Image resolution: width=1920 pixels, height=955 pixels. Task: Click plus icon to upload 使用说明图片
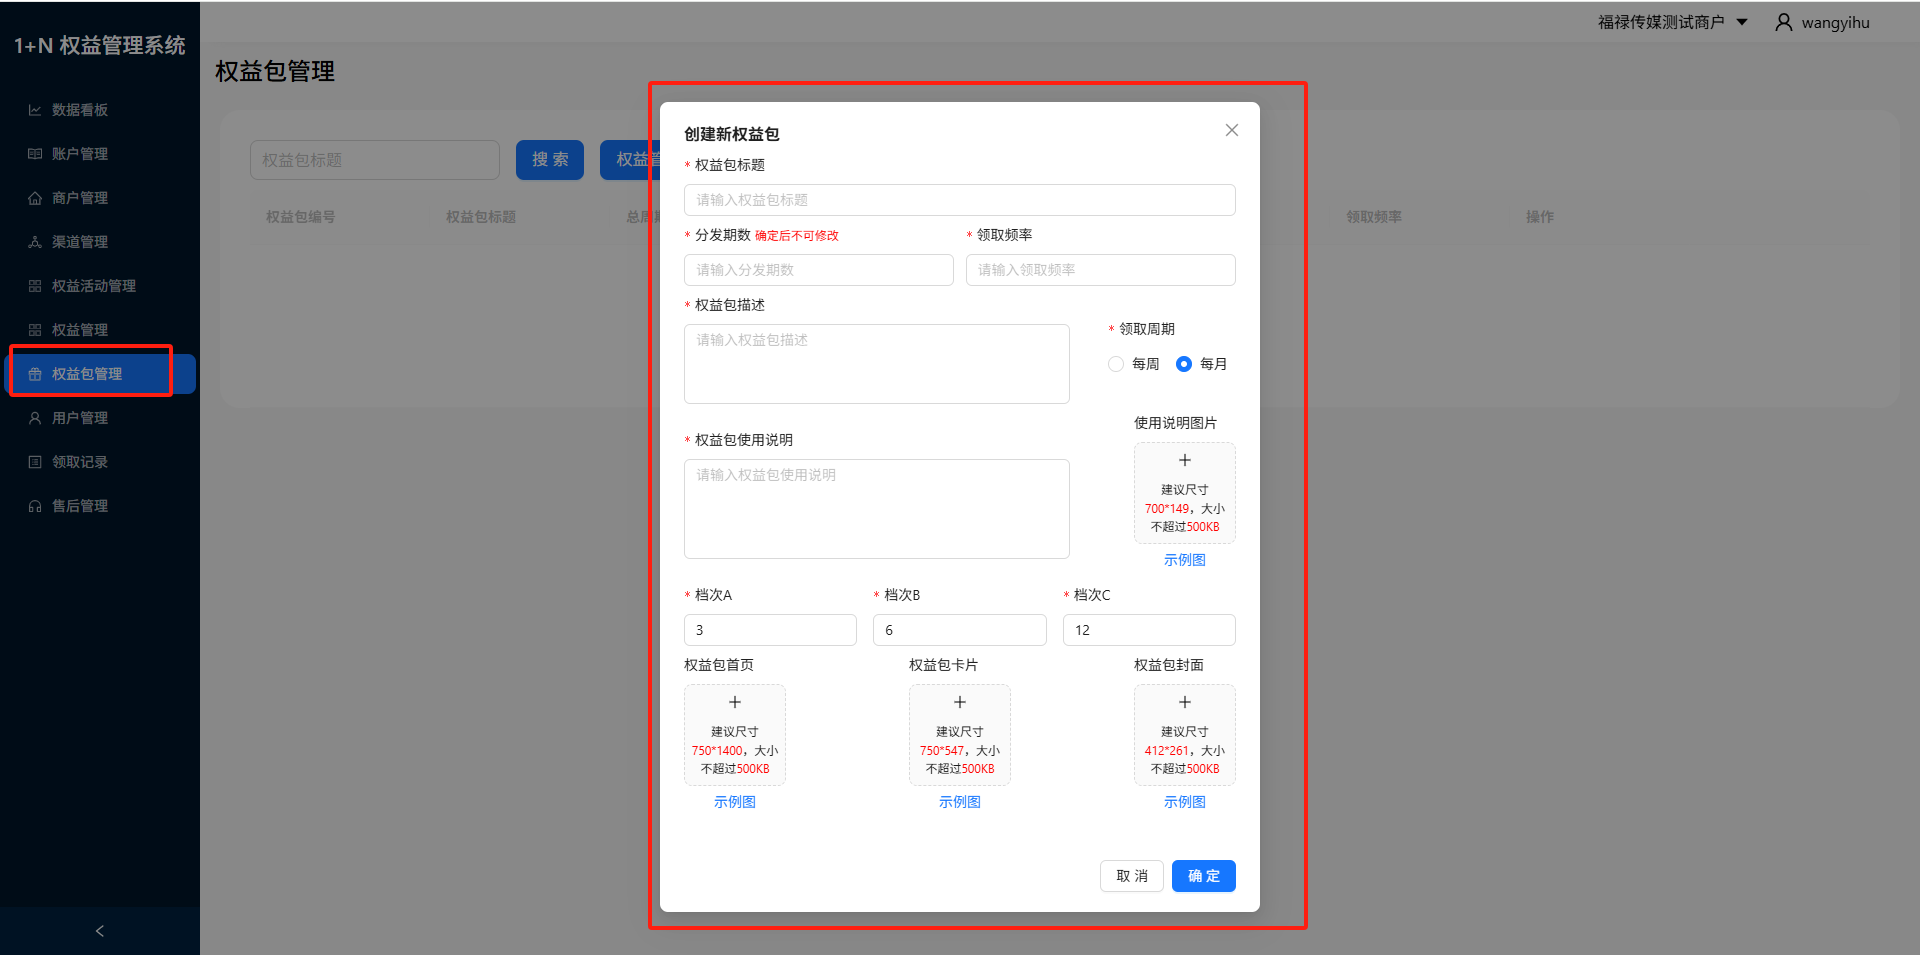tap(1184, 460)
